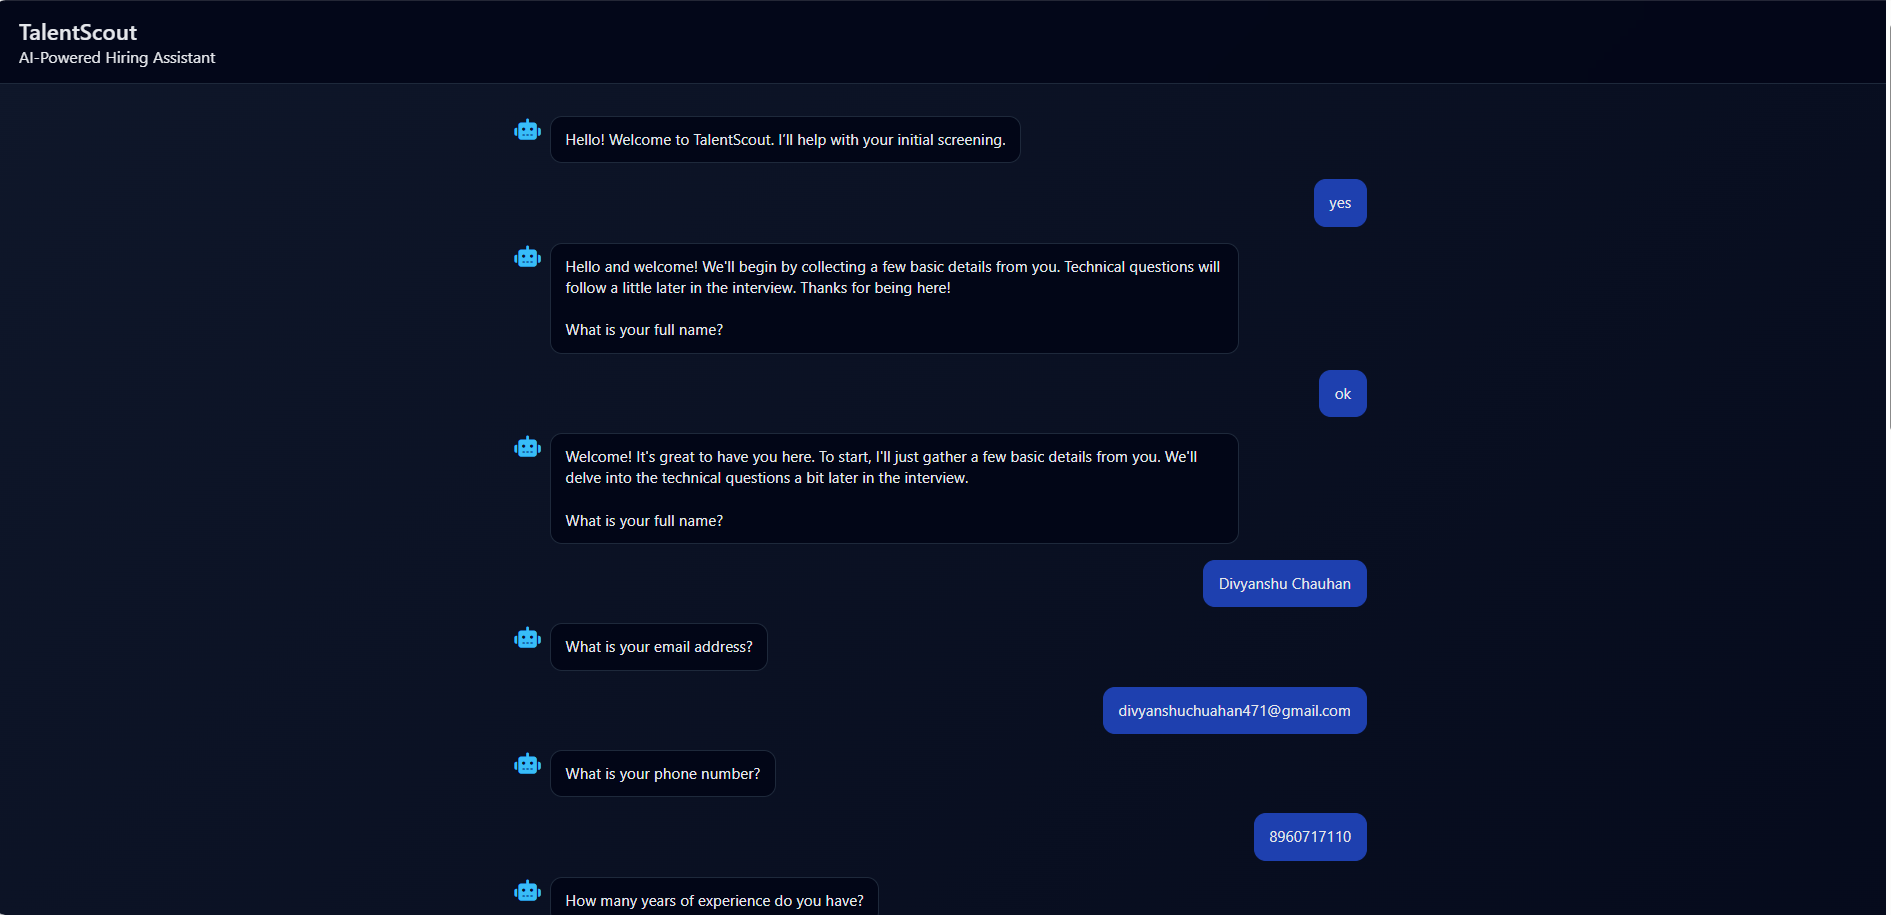Click the gmail address message bubble
This screenshot has width=1891, height=915.
tap(1234, 710)
